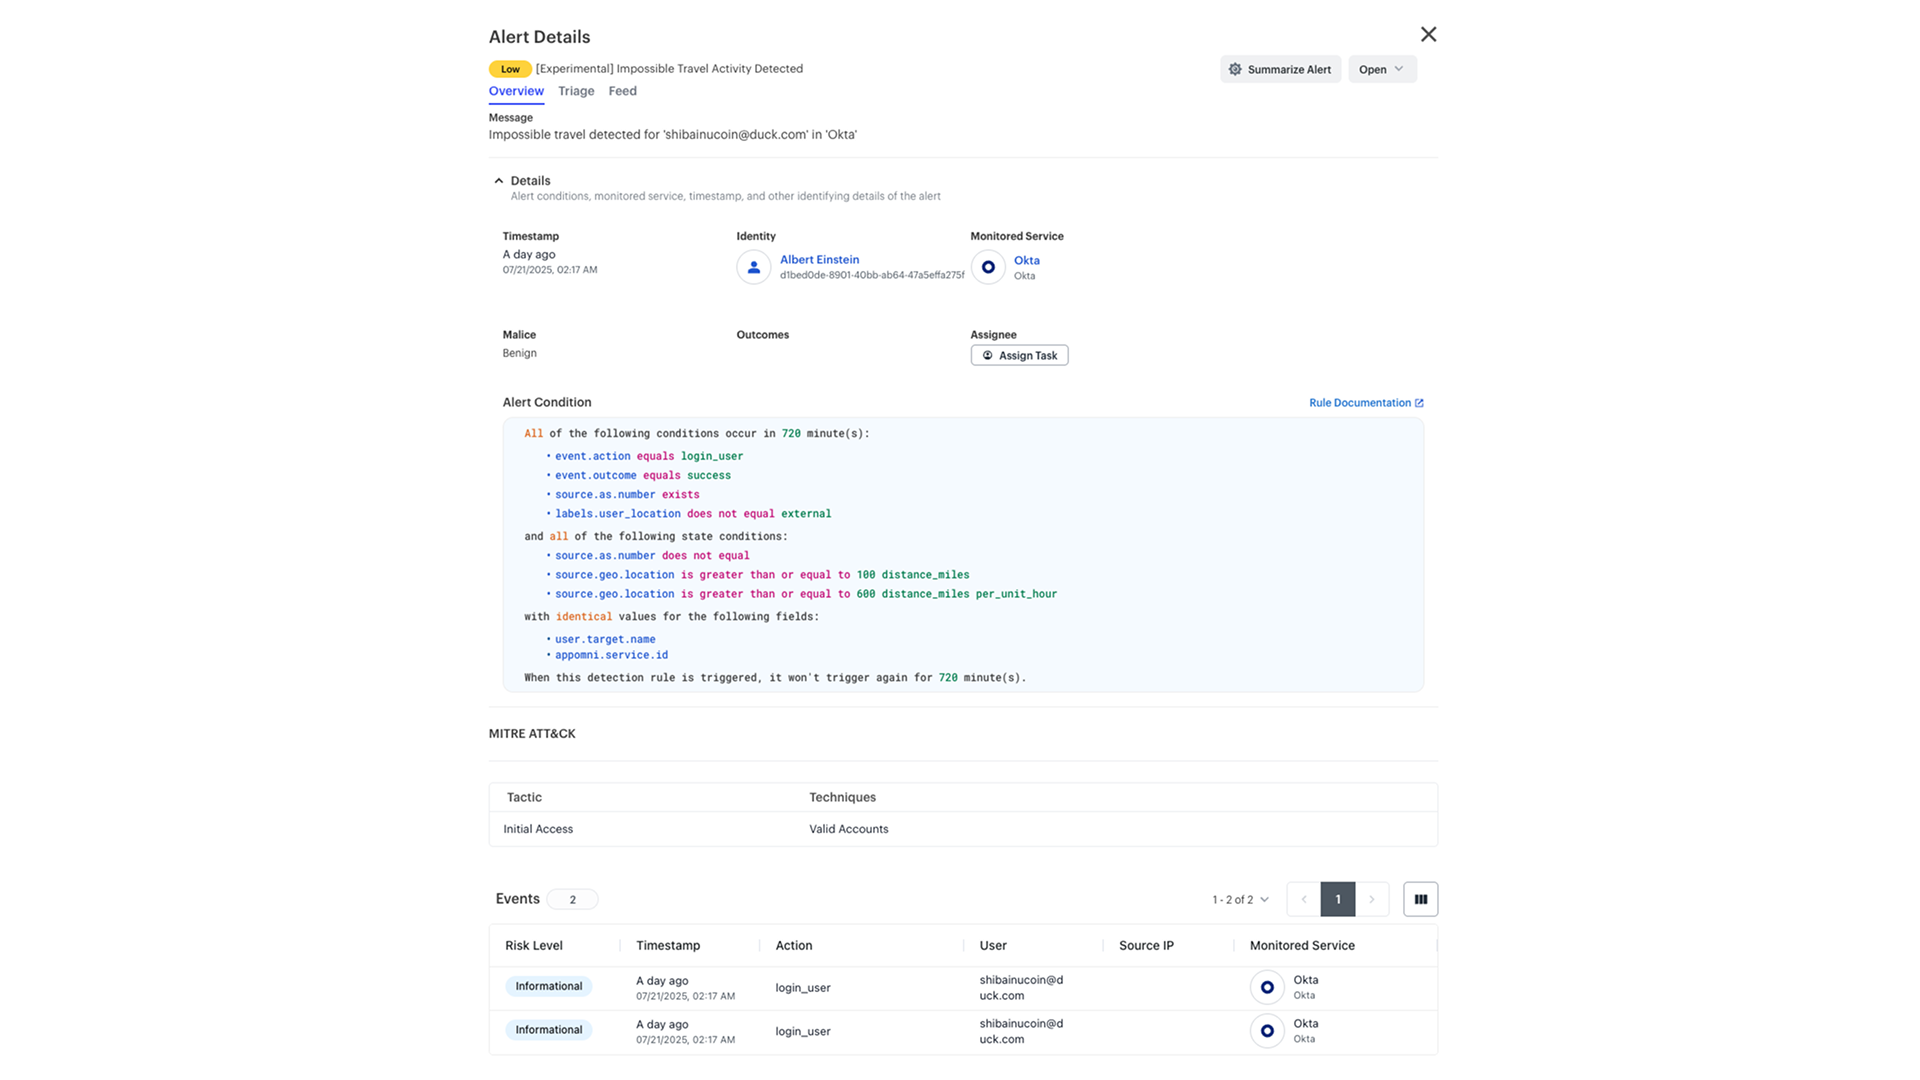Open the alert status dropdown labeled Open
Screen dimensions: 1920x1080
click(x=1382, y=69)
